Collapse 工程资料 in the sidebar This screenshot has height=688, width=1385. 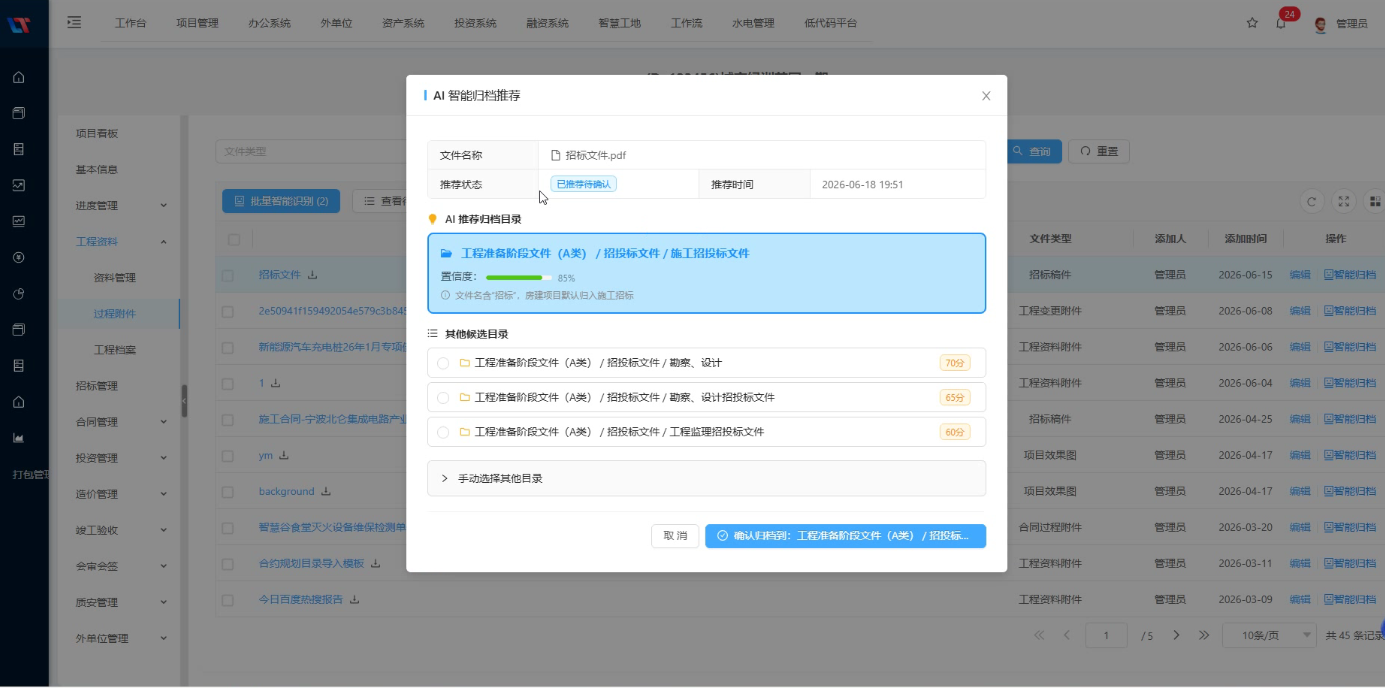118,241
